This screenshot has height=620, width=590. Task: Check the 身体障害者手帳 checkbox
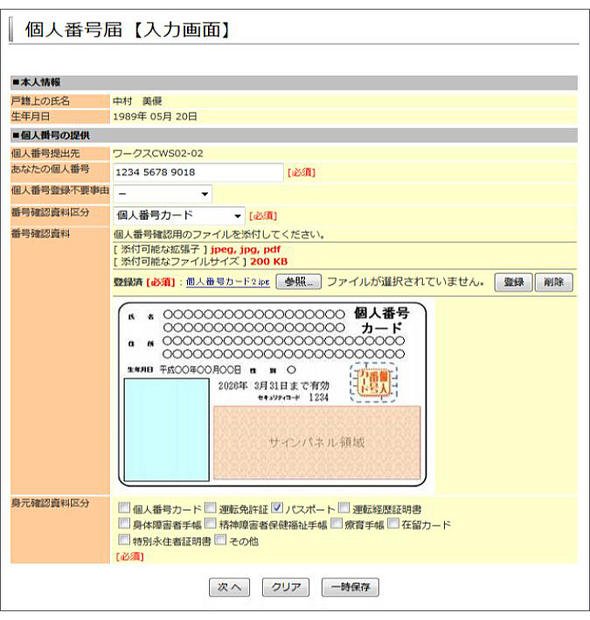click(x=124, y=523)
